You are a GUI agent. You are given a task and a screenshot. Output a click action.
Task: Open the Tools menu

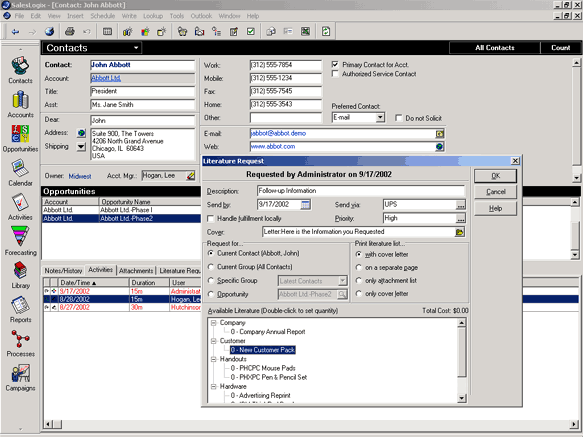[x=177, y=16]
